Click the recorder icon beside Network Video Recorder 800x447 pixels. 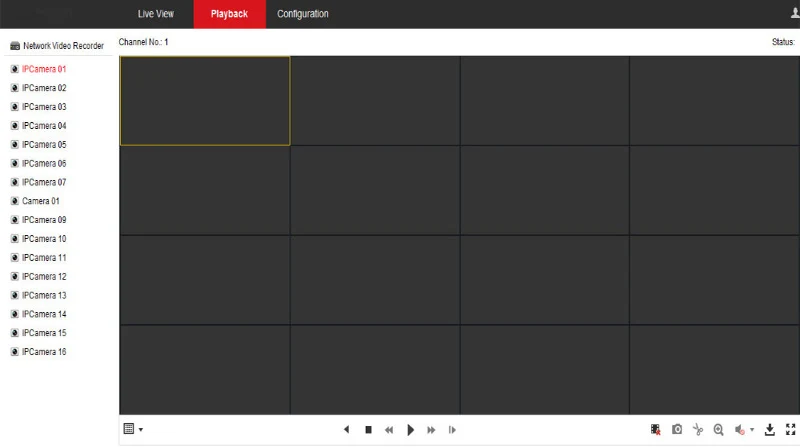pyautogui.click(x=15, y=46)
